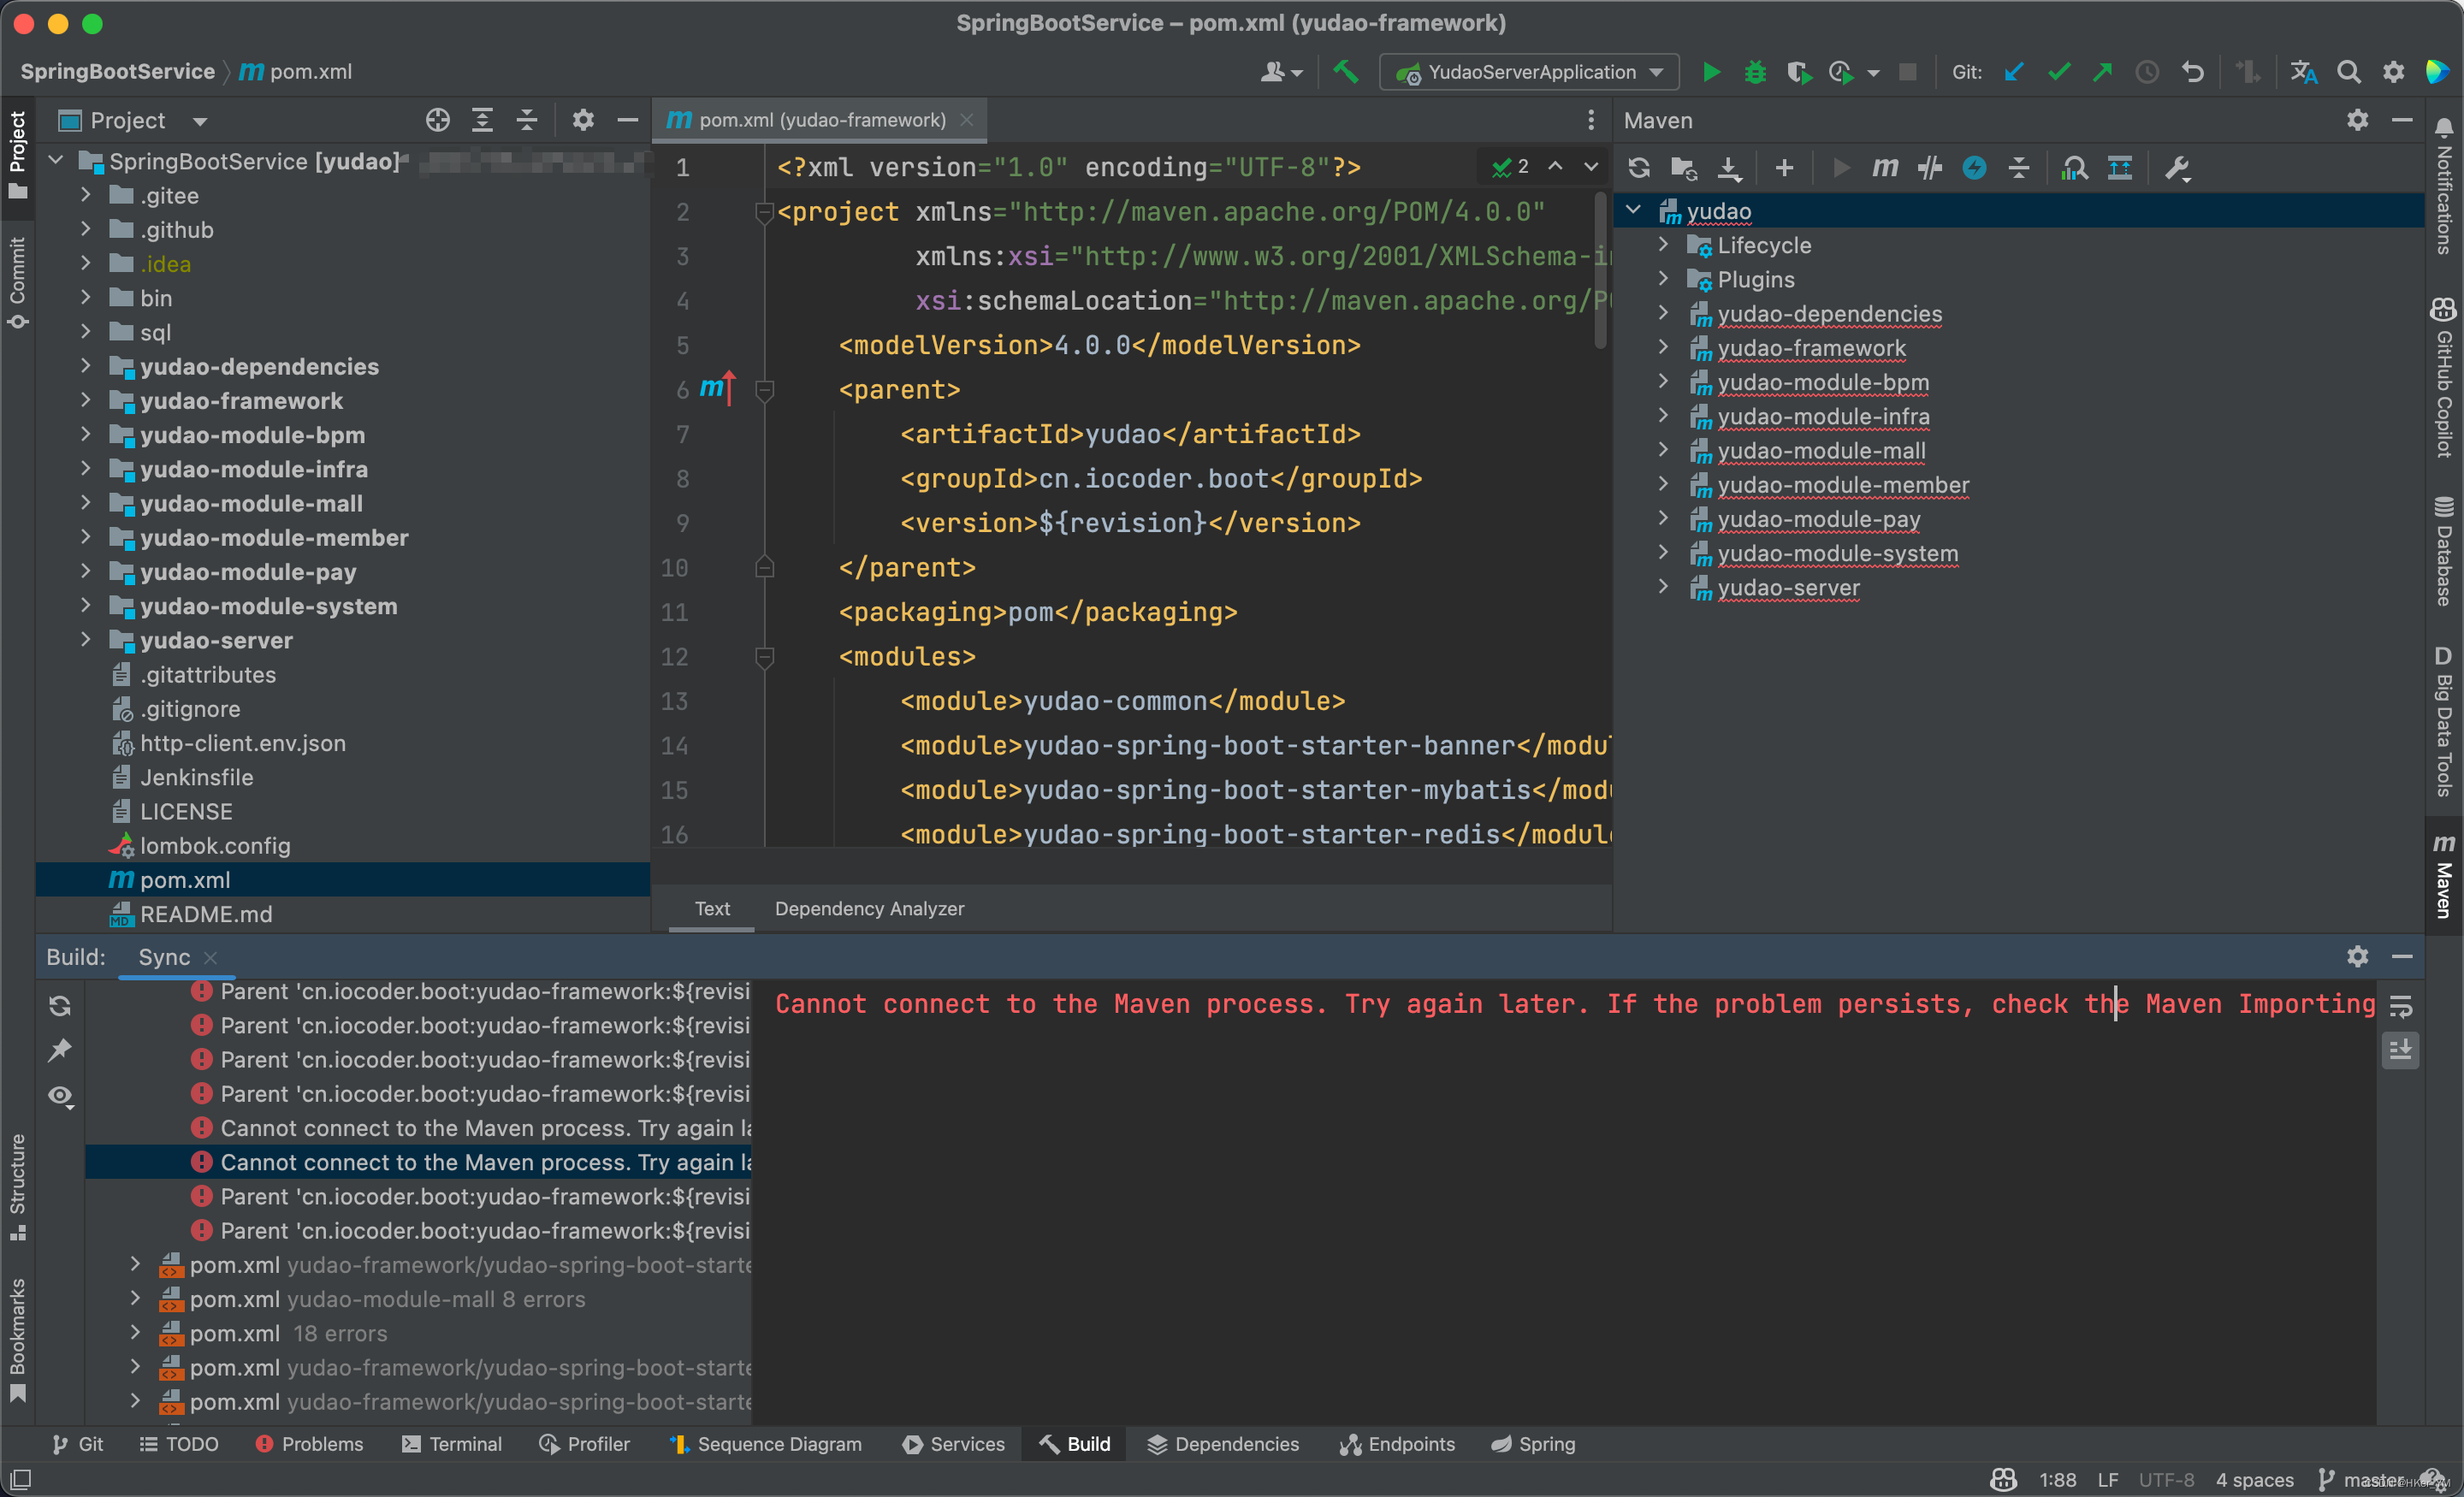Screen dimensions: 2464x1497
Task: Select README.md in Project tree
Action: coord(205,914)
